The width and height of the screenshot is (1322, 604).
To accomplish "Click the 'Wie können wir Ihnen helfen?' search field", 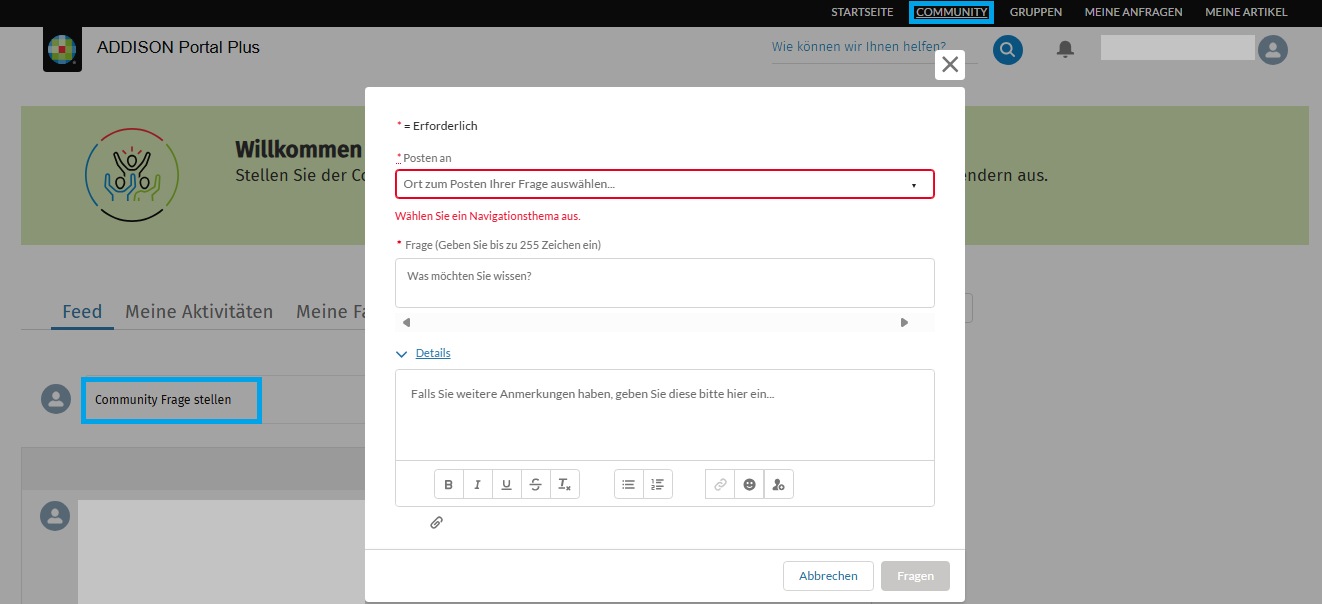I will 873,47.
